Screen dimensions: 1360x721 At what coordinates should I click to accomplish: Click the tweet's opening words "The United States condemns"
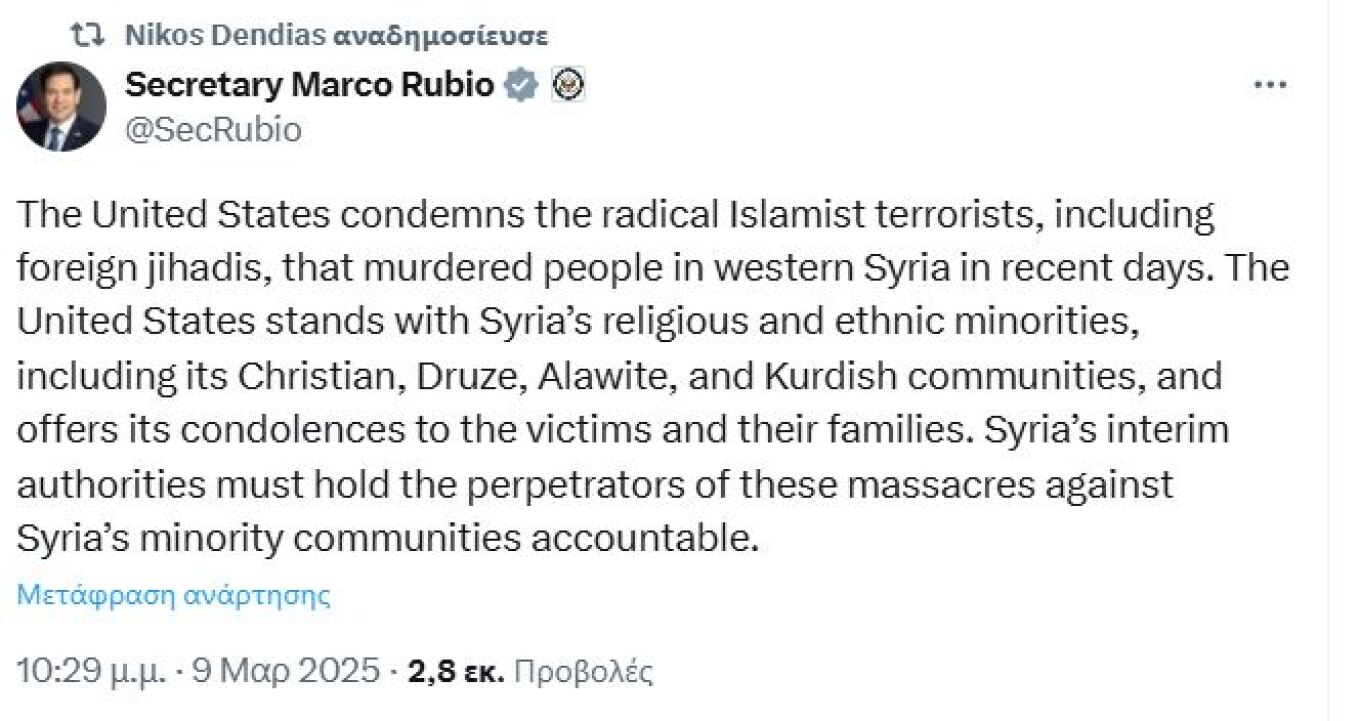pos(215,215)
